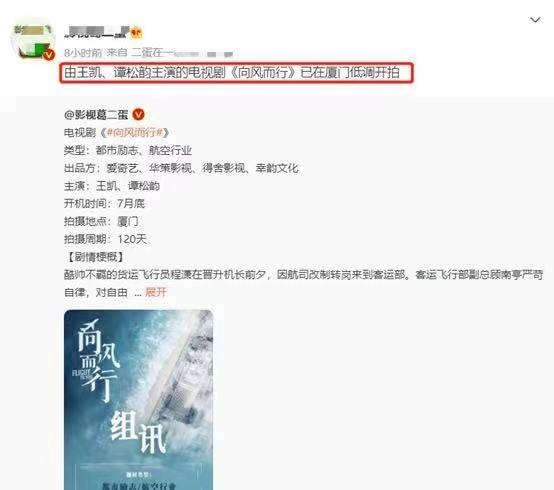Click the 拍摄周期：120天 line
This screenshot has width=554, height=490.
[105, 239]
